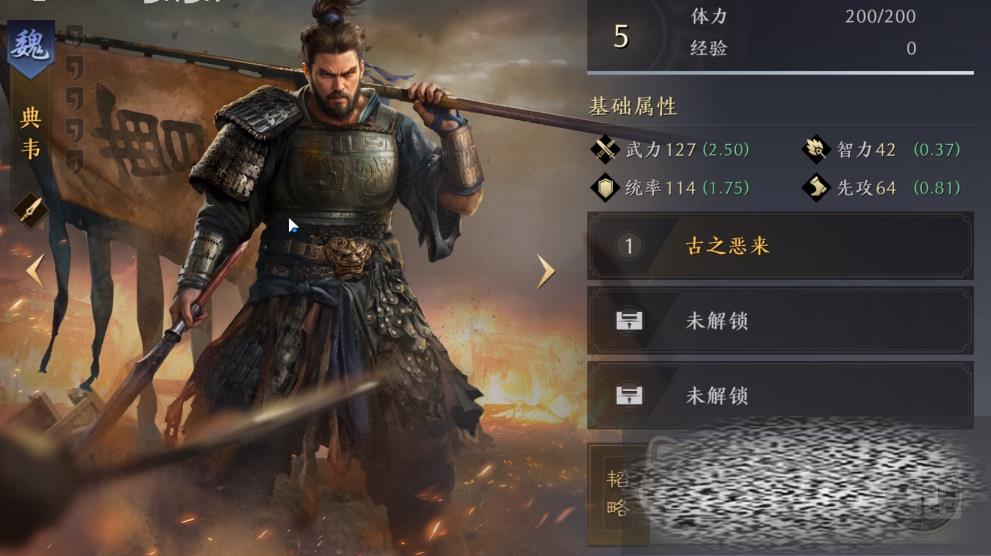
Task: Click the 魏 faction badge
Action: (30, 49)
